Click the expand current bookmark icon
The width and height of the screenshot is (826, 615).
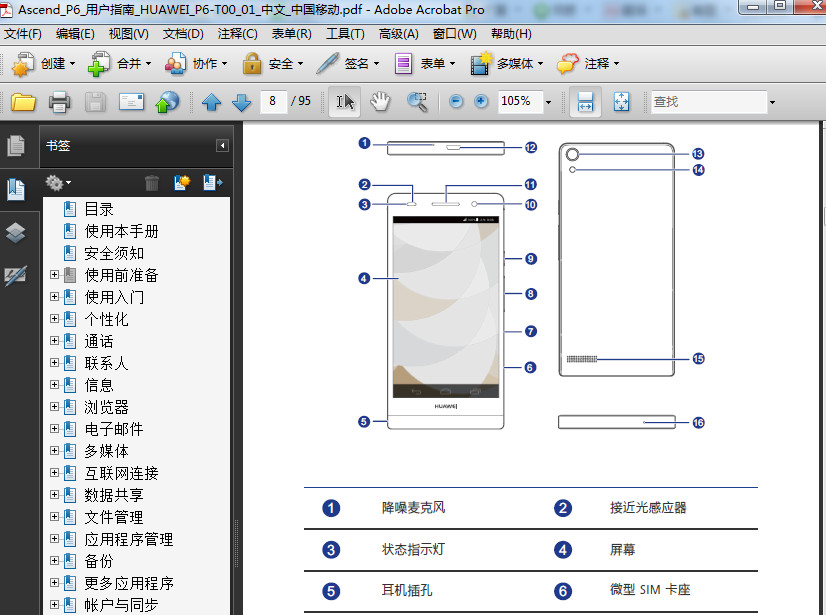click(x=213, y=183)
